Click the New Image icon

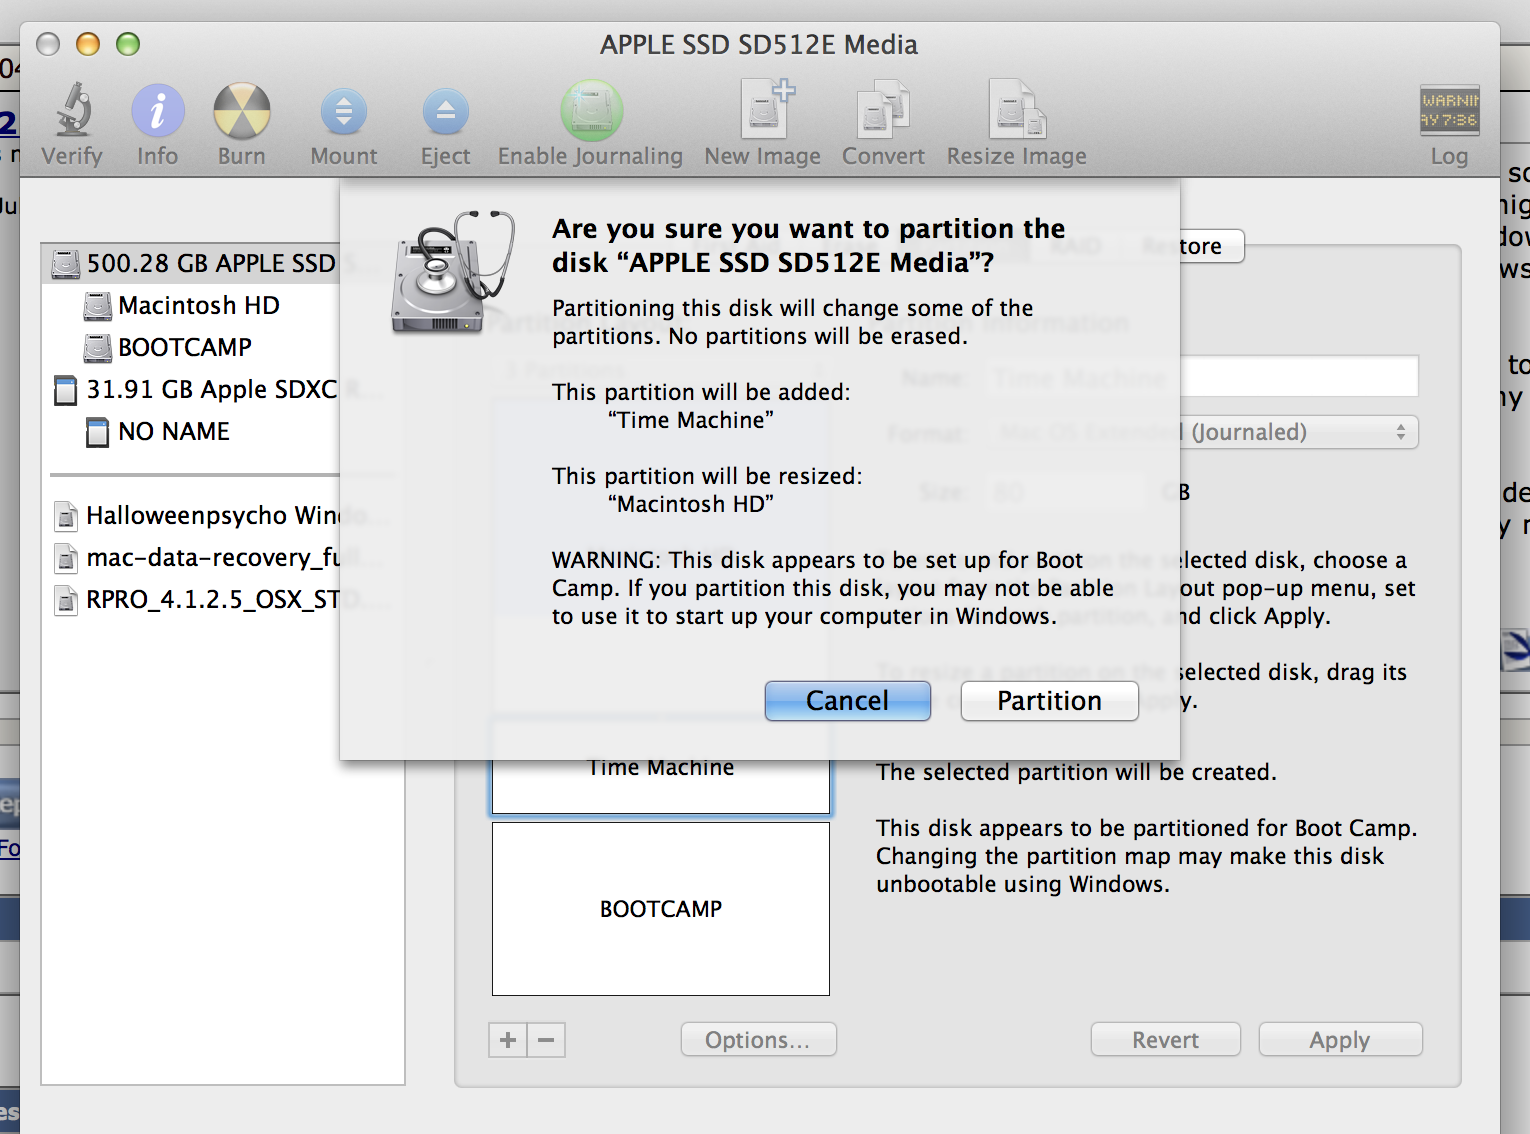pos(766,108)
